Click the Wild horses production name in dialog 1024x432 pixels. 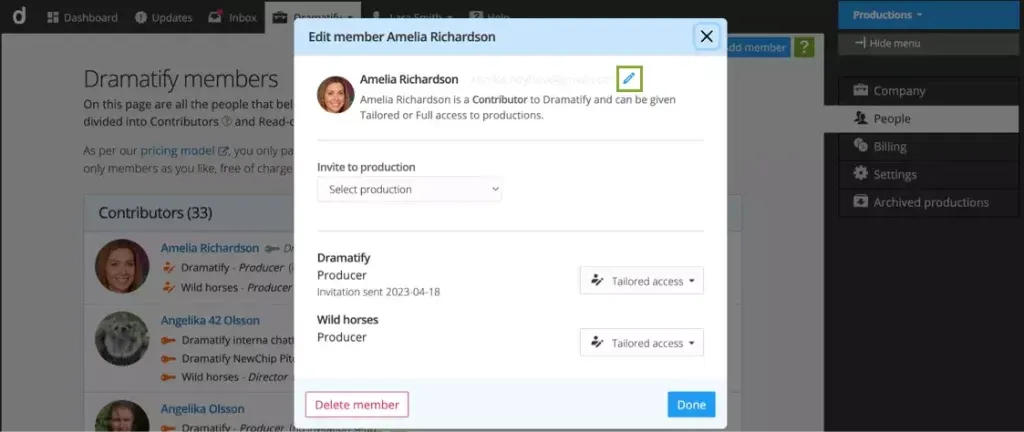click(347, 320)
